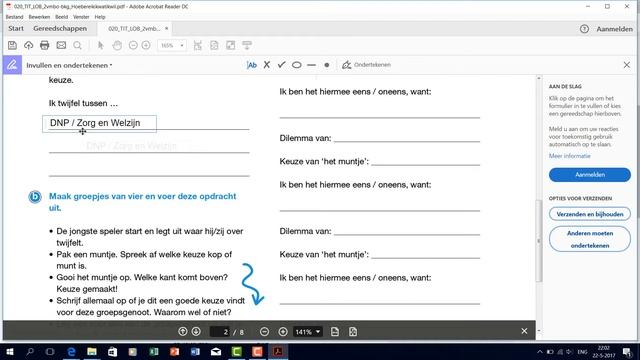Click the full screen mode icon
The width and height of the screenshot is (640, 360).
pos(231,45)
